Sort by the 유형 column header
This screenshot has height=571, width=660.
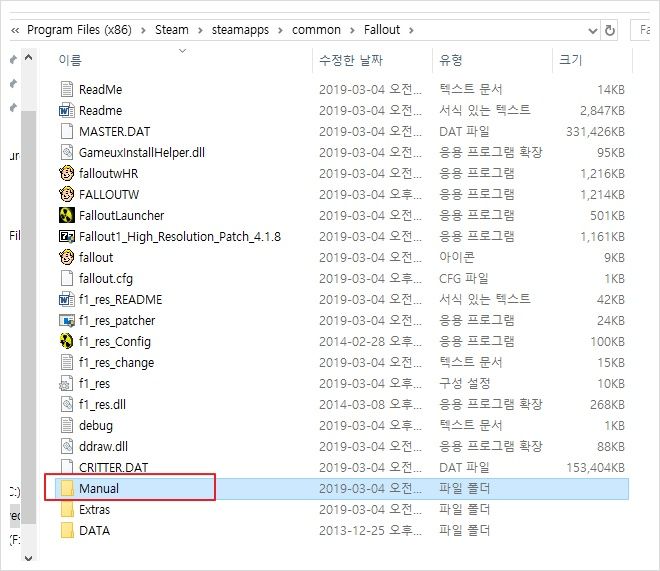tap(451, 60)
